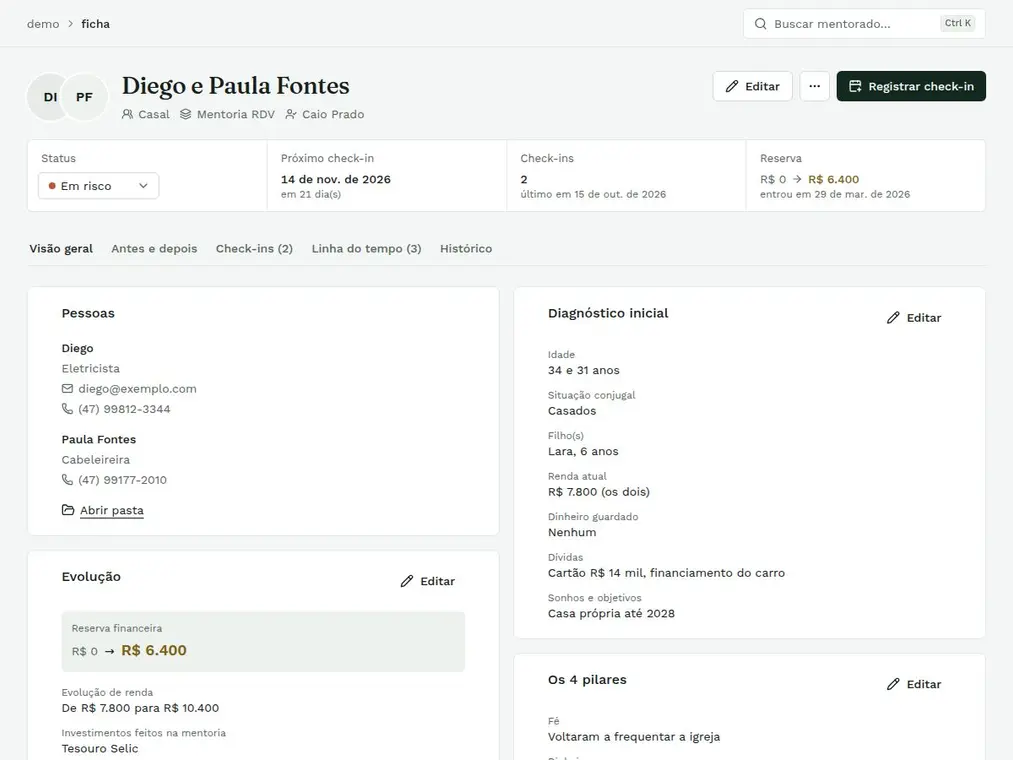The width and height of the screenshot is (1013, 760).
Task: Click 'Casa própria até 2028' text
Action: (611, 614)
